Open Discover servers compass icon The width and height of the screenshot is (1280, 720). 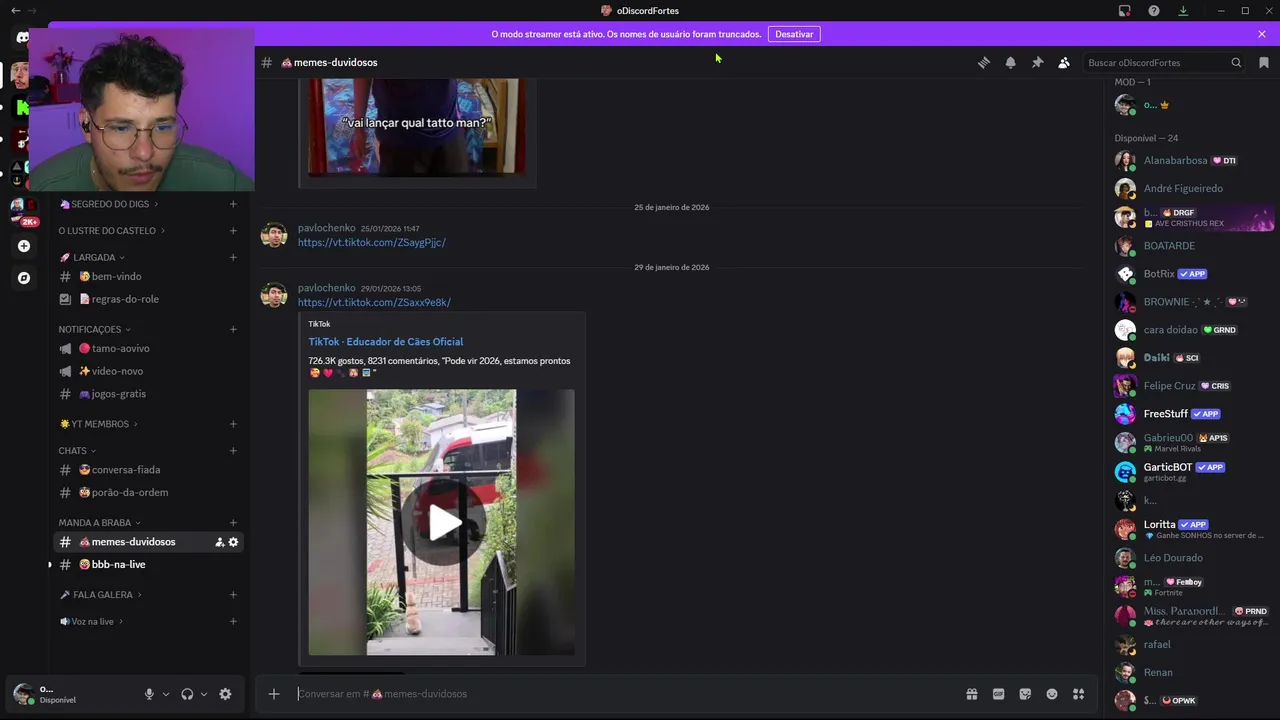(x=24, y=278)
